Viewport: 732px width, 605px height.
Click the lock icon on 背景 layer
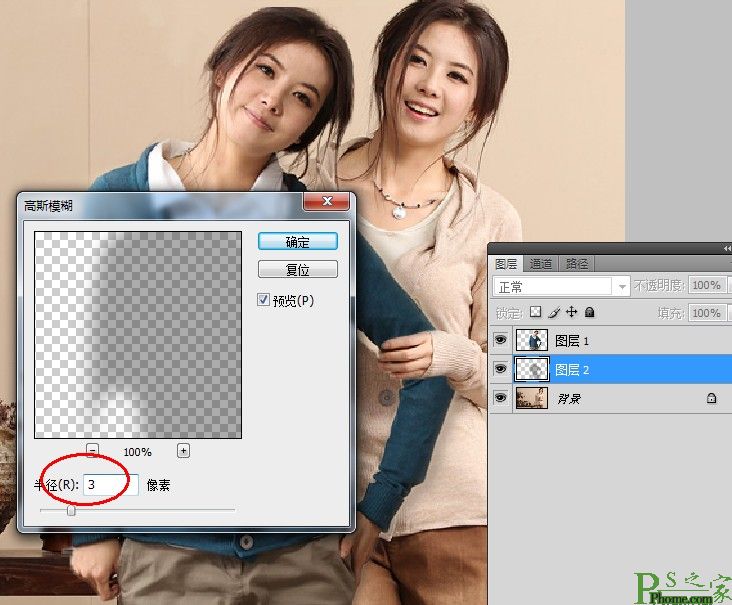pyautogui.click(x=711, y=398)
